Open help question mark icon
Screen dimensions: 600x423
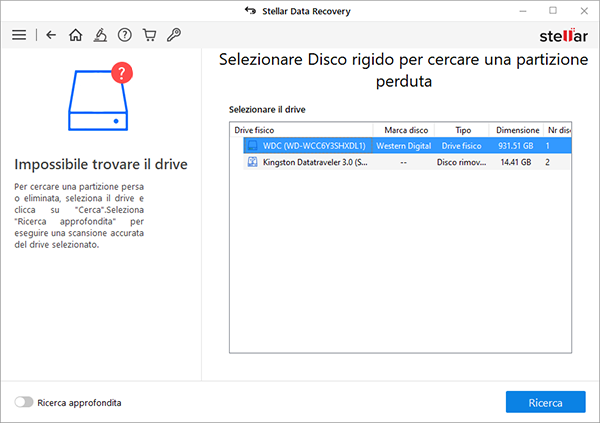pos(125,35)
